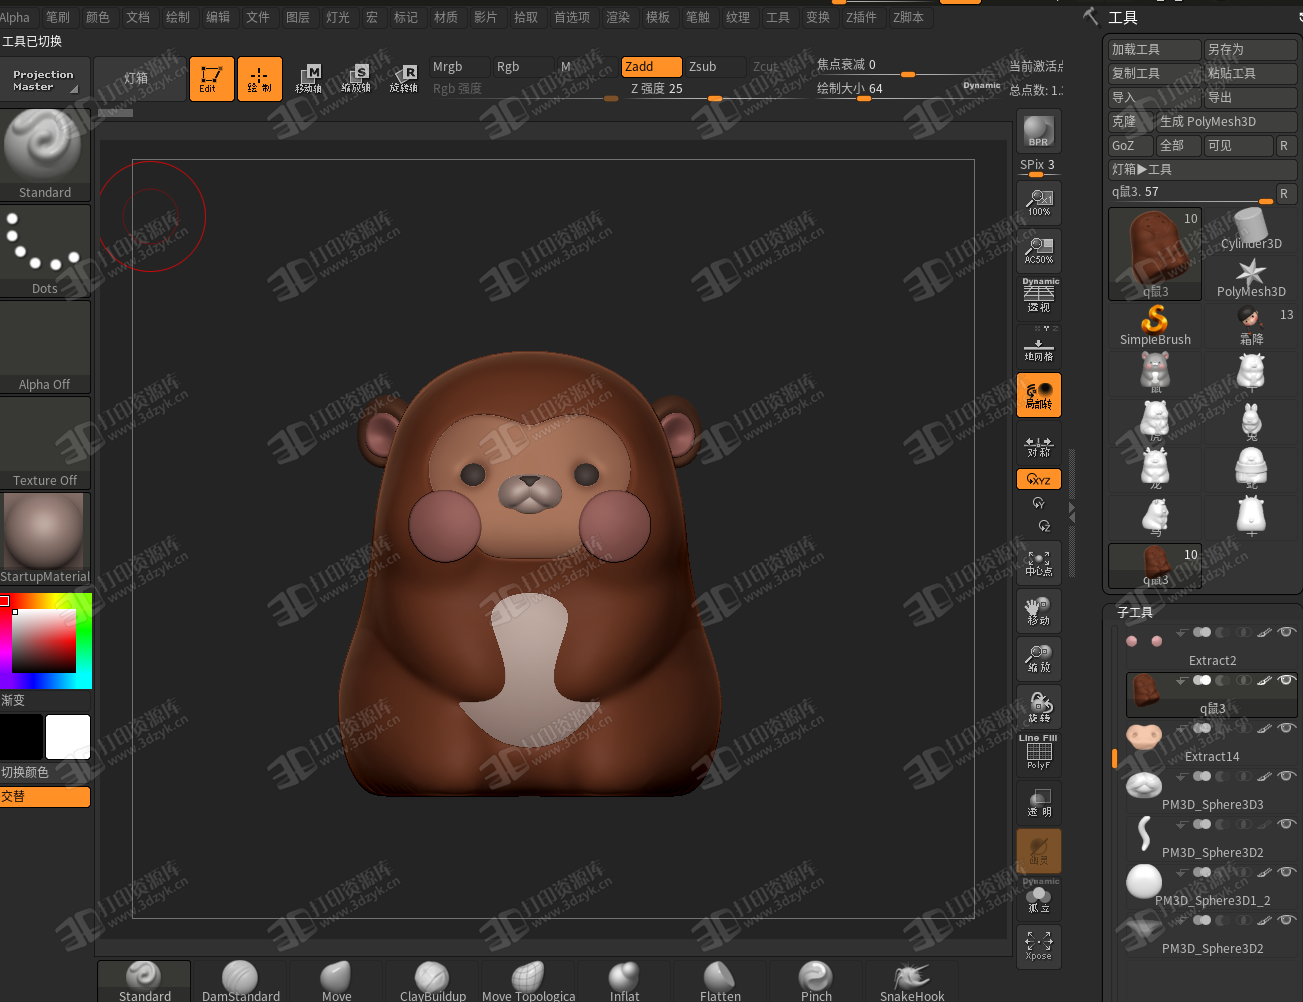Open the 材质 material menu
This screenshot has width=1303, height=1002.
[446, 17]
